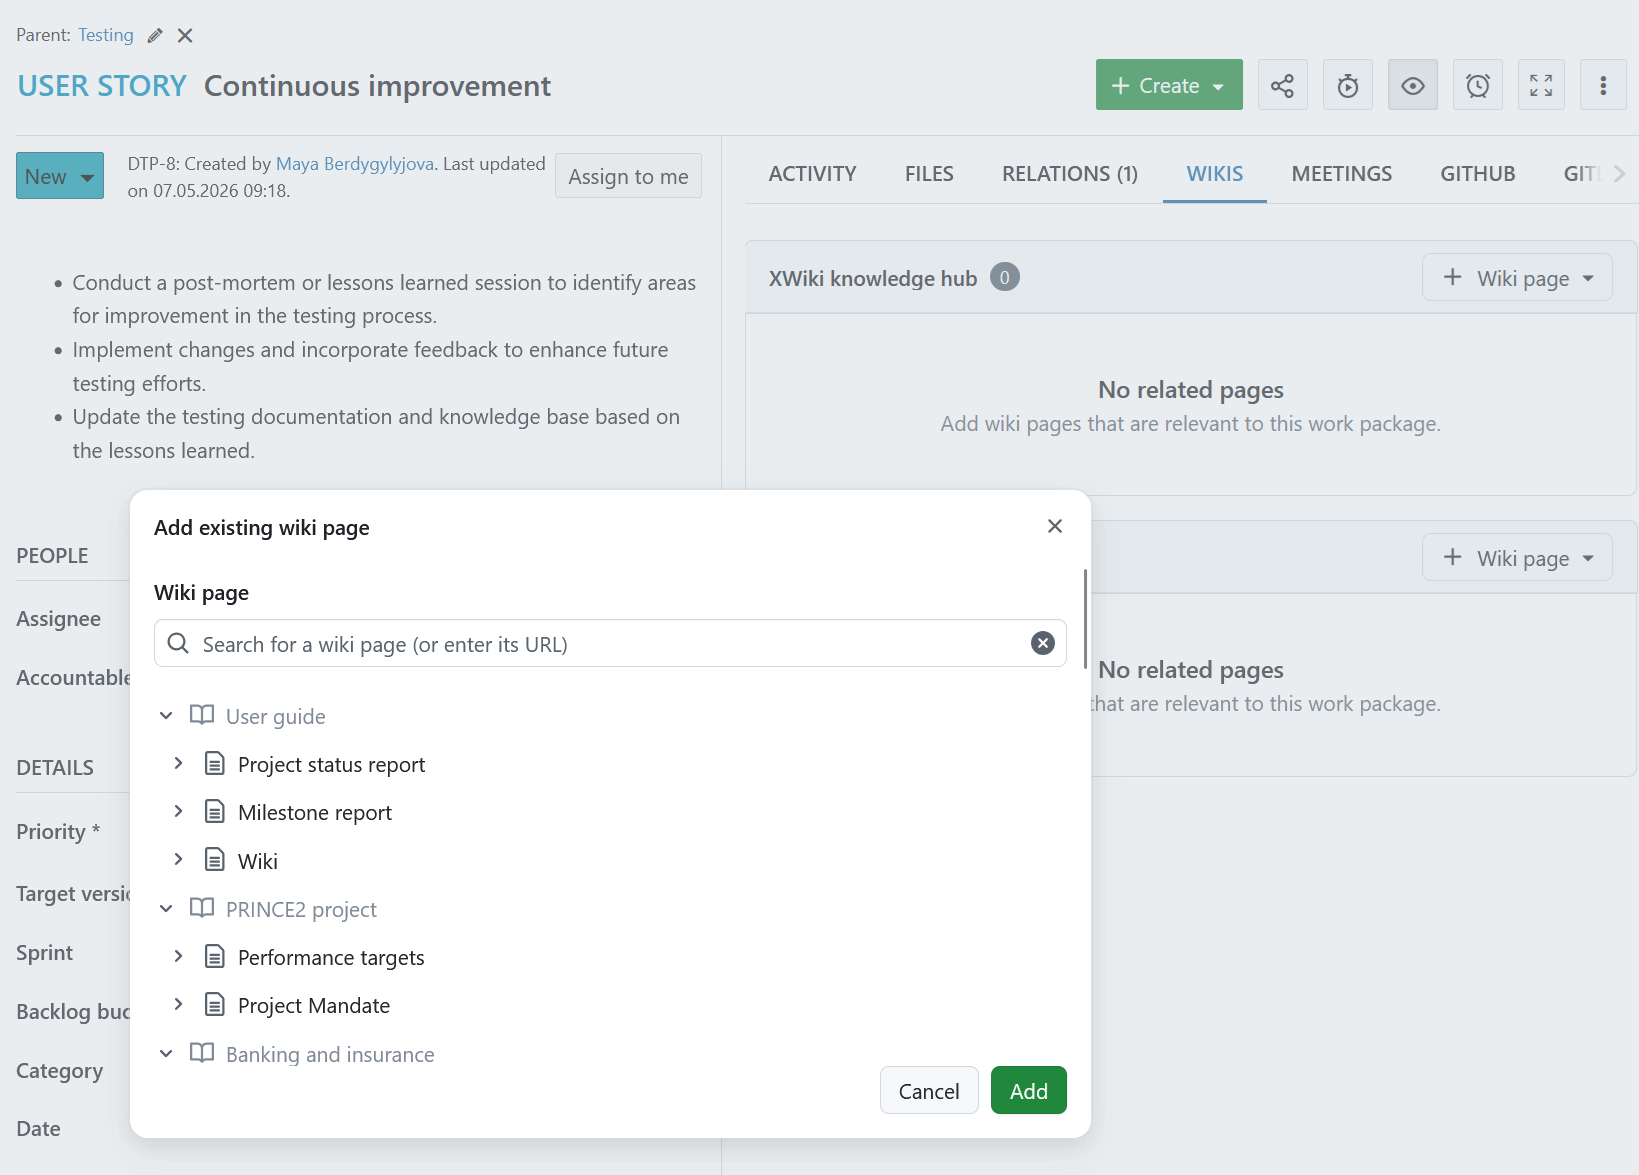Screen dimensions: 1639x1175
Task: Click the Milestone report page icon
Action: (x=215, y=812)
